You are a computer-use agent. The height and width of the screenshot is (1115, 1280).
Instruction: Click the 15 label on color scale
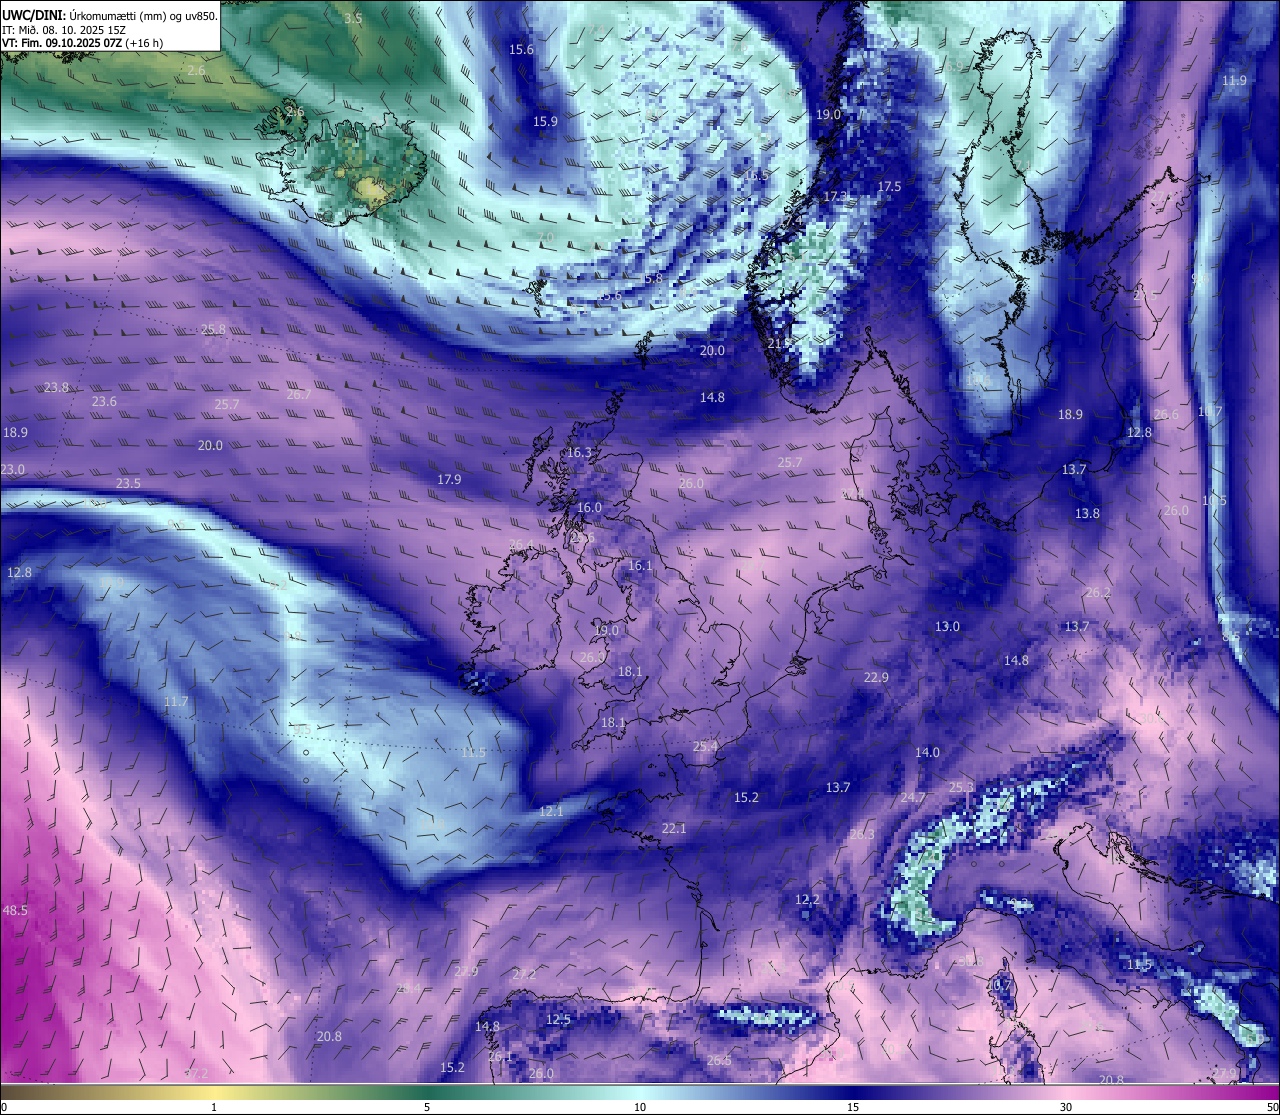(853, 1107)
